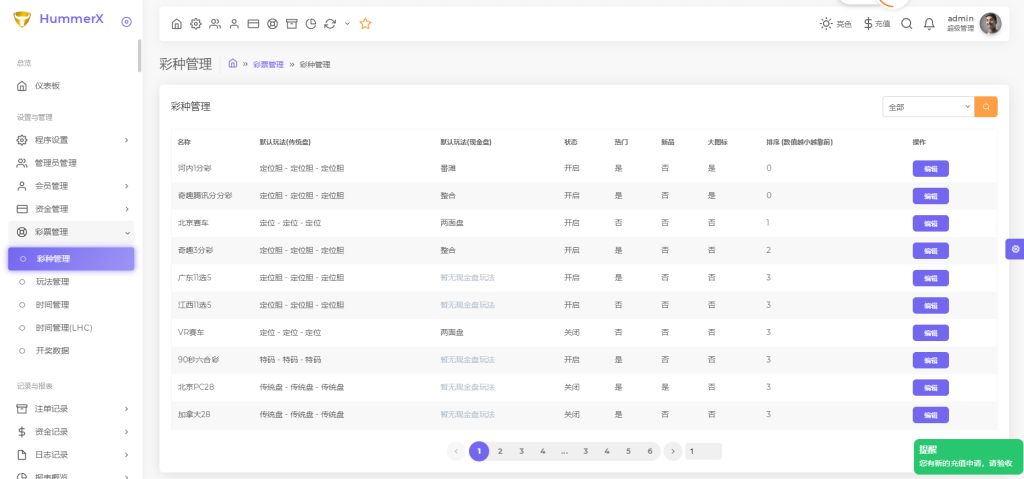Open the floating settings gear on right edge
Image resolution: width=1024 pixels, height=479 pixels.
click(1015, 249)
